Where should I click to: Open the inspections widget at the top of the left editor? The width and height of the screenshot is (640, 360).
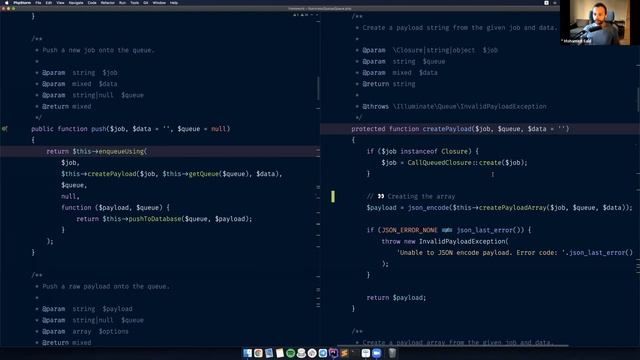coord(305,15)
